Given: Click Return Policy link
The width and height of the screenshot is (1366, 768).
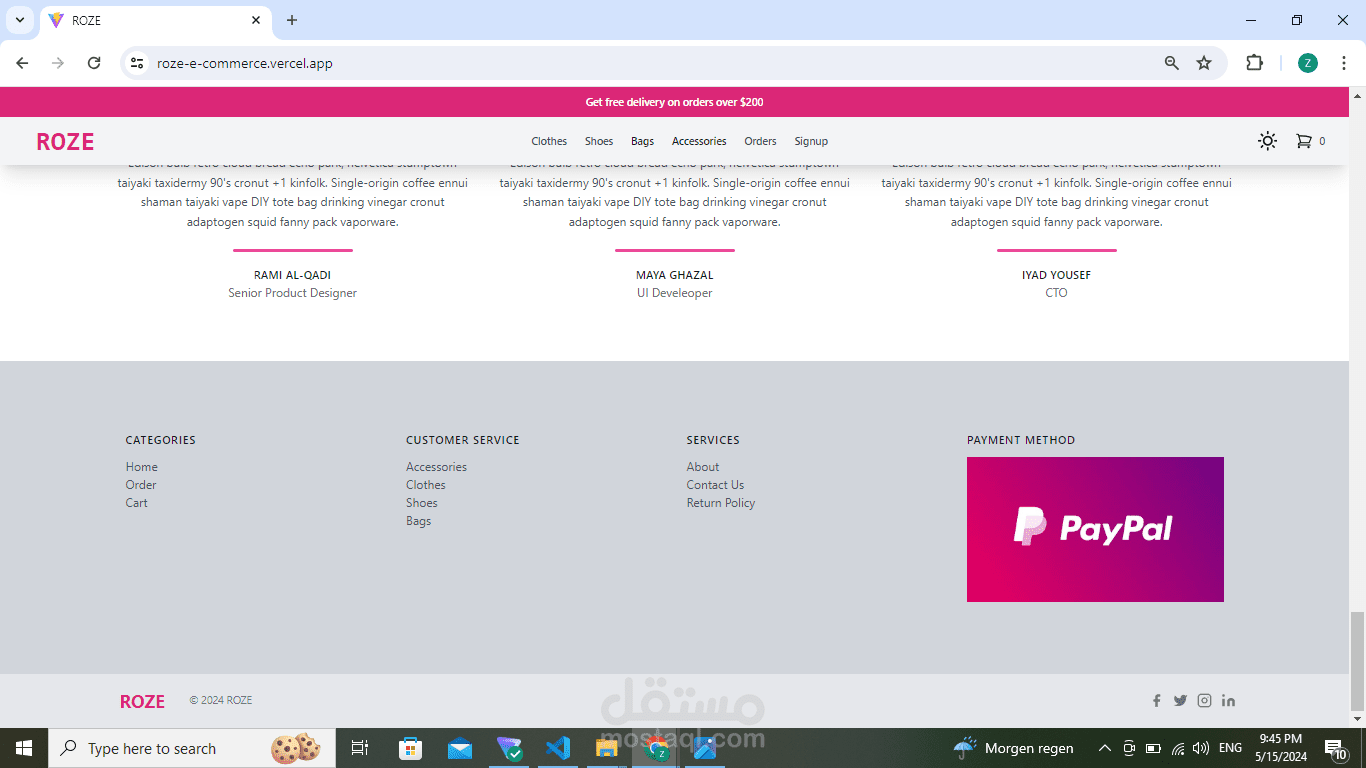Looking at the screenshot, I should pyautogui.click(x=721, y=503).
